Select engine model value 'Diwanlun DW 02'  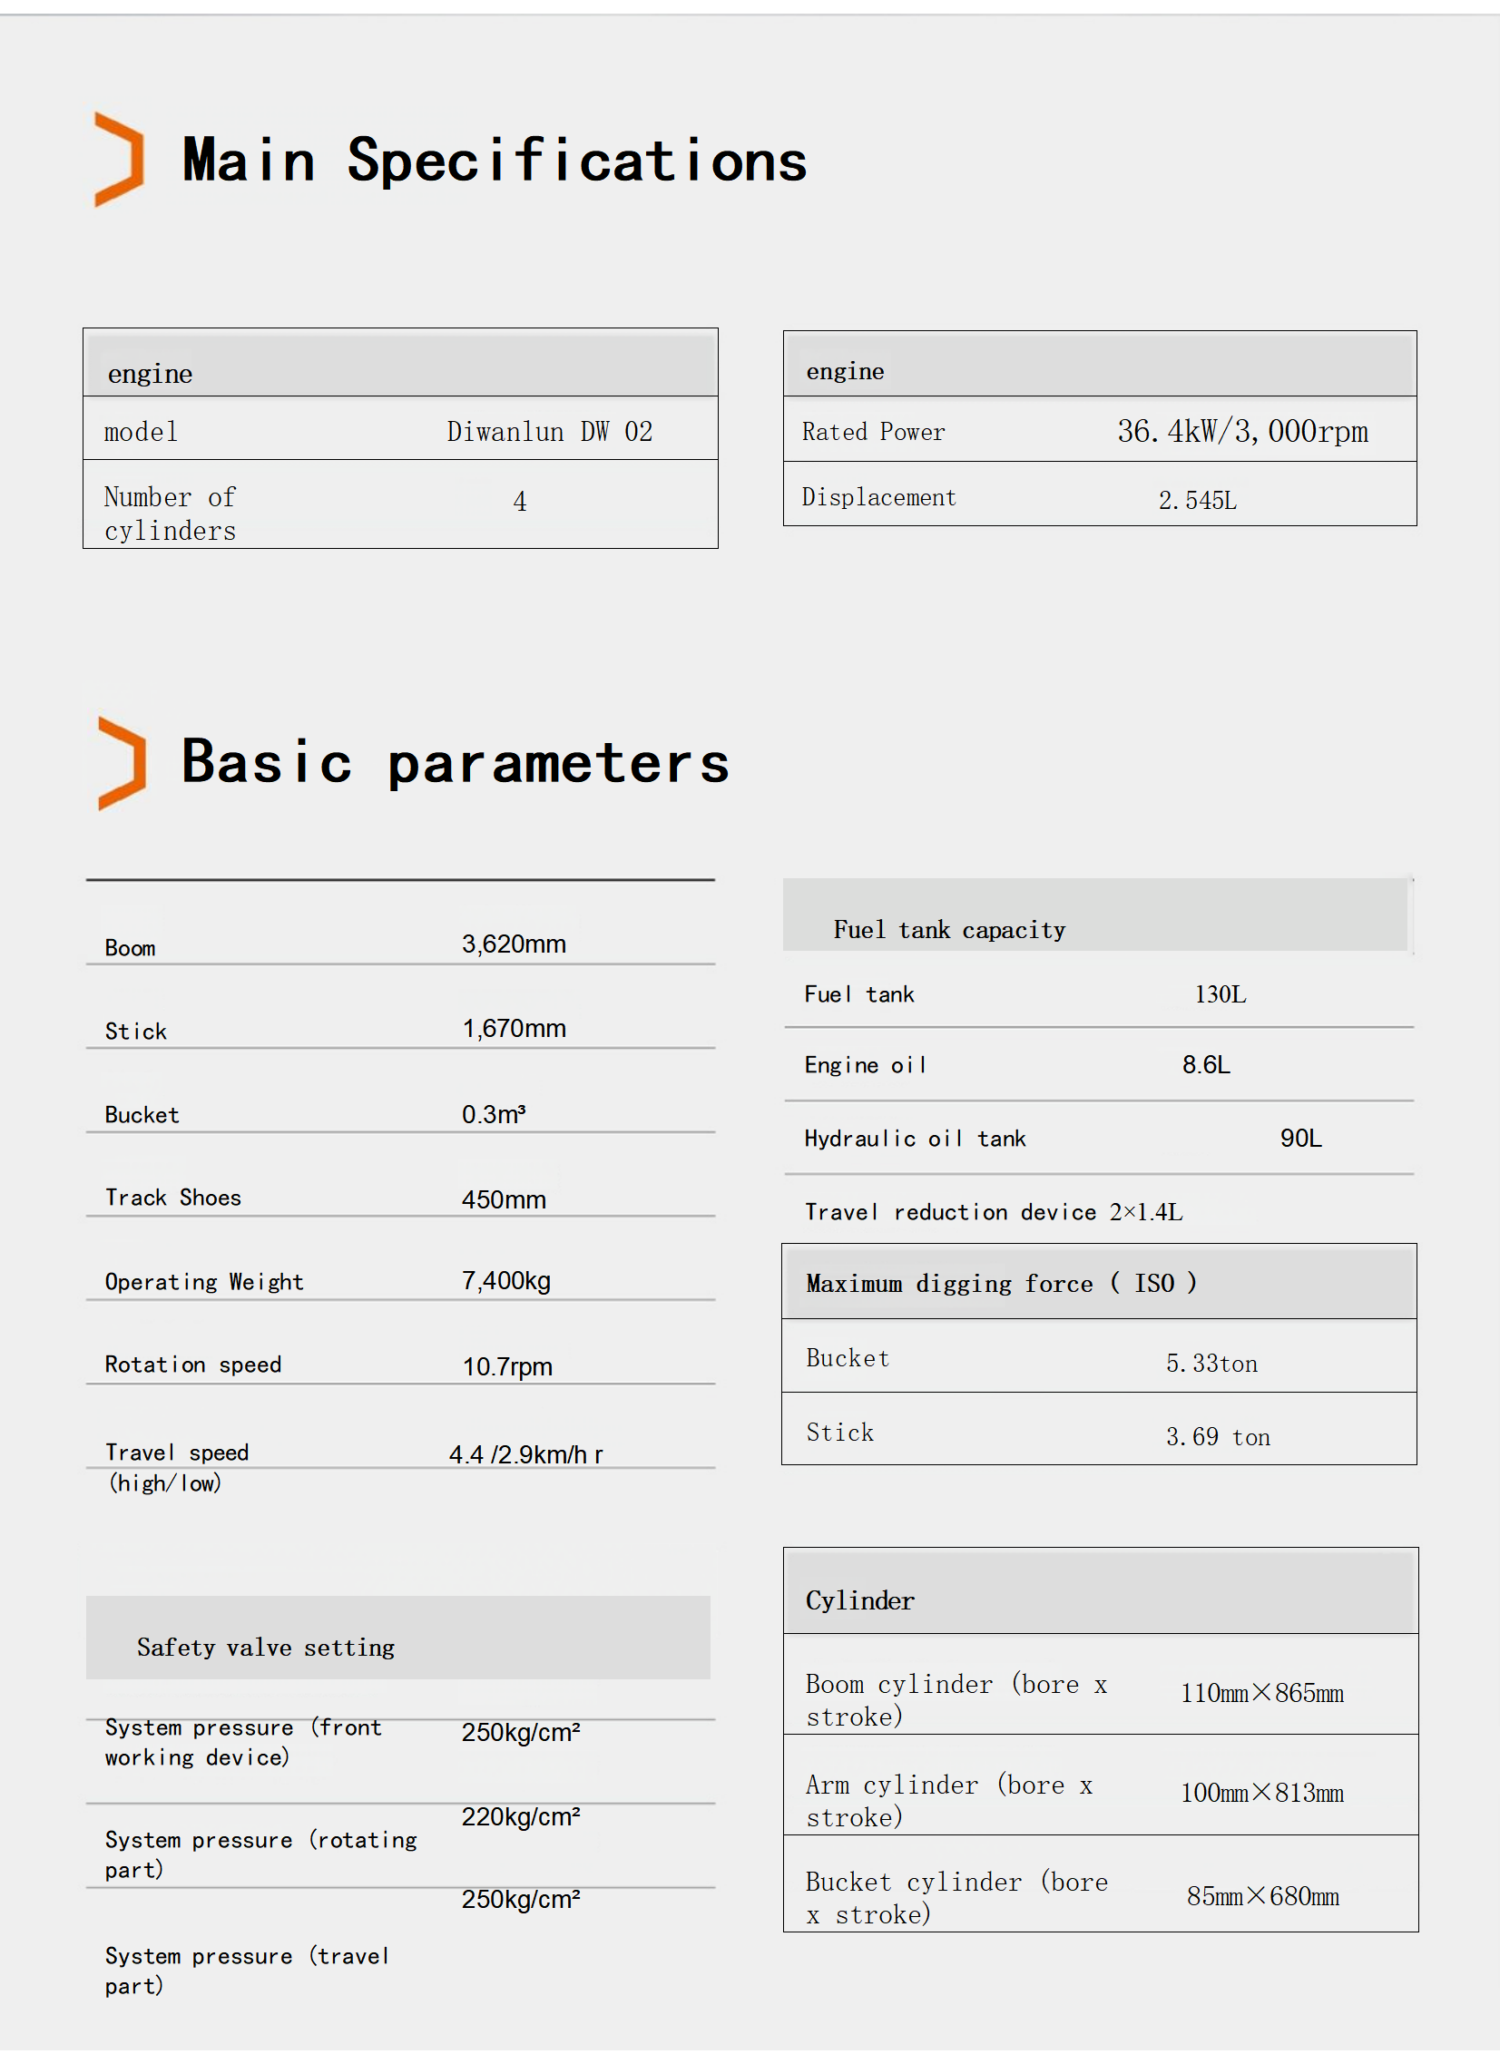[x=550, y=431]
